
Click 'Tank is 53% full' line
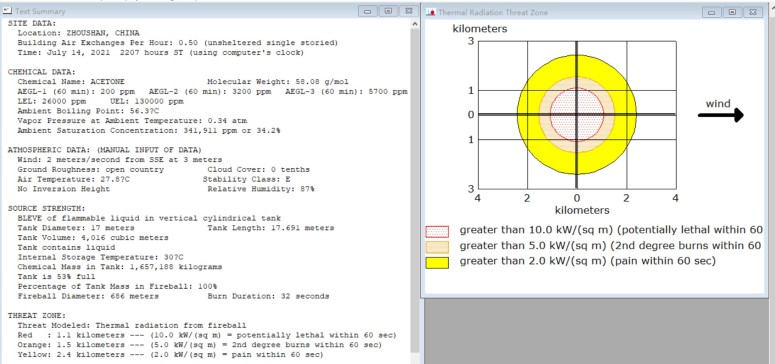pyautogui.click(x=56, y=277)
